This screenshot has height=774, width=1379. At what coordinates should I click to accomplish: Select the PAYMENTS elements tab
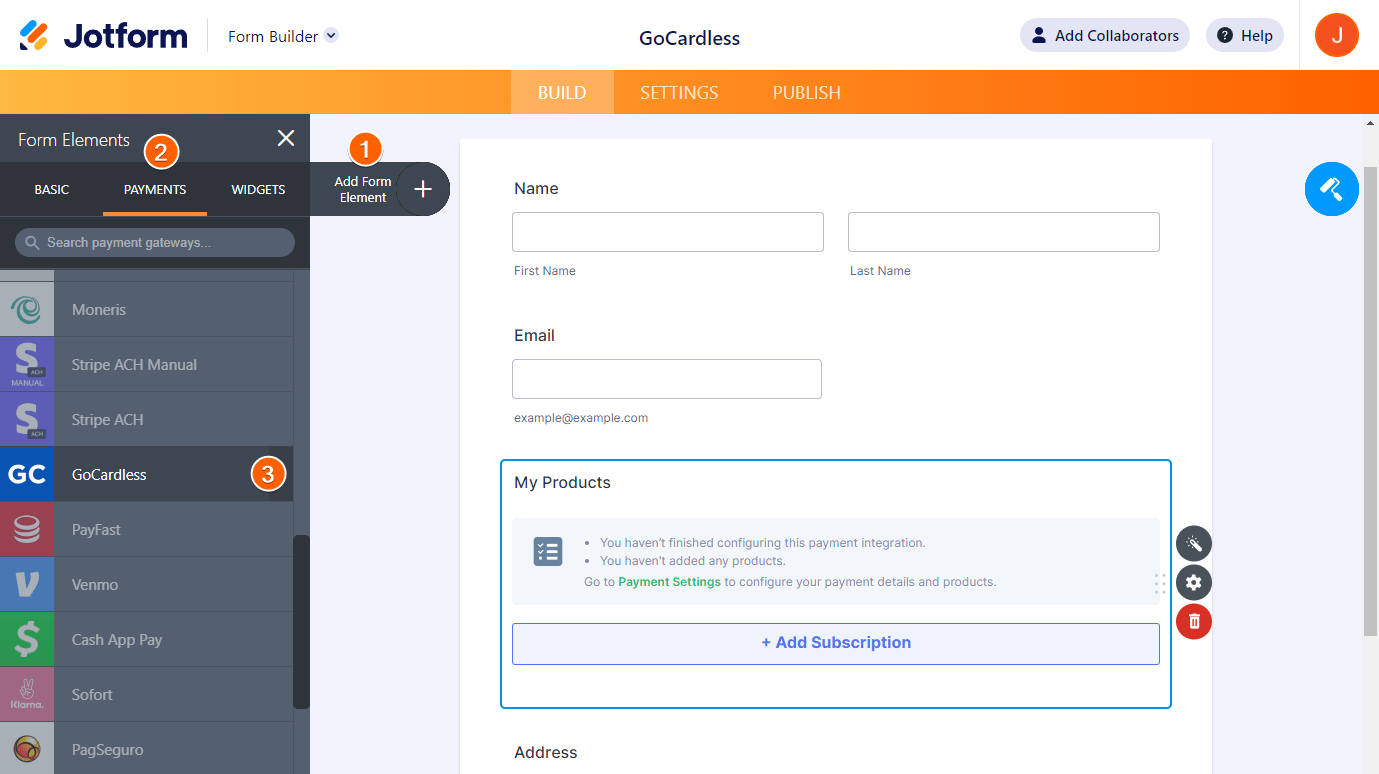click(x=155, y=189)
